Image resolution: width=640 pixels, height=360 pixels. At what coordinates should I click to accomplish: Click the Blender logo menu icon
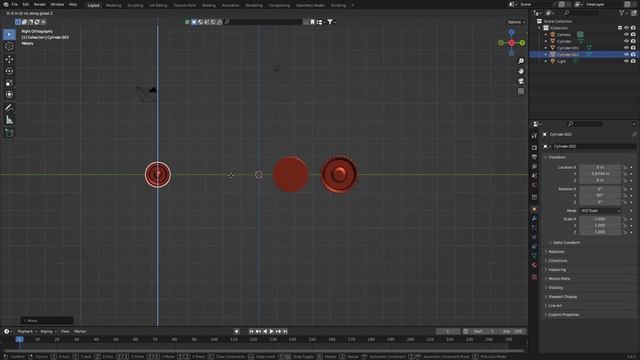click(x=6, y=4)
